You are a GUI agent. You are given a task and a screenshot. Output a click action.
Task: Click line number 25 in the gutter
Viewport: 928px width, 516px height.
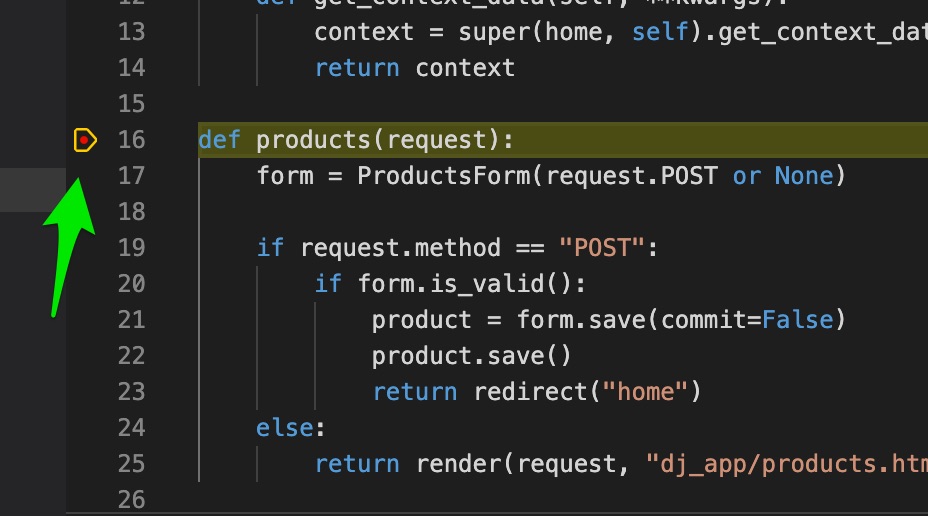(x=131, y=464)
